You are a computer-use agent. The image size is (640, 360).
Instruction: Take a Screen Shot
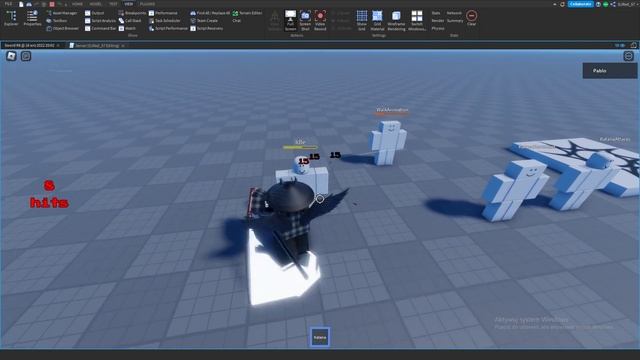(x=305, y=20)
